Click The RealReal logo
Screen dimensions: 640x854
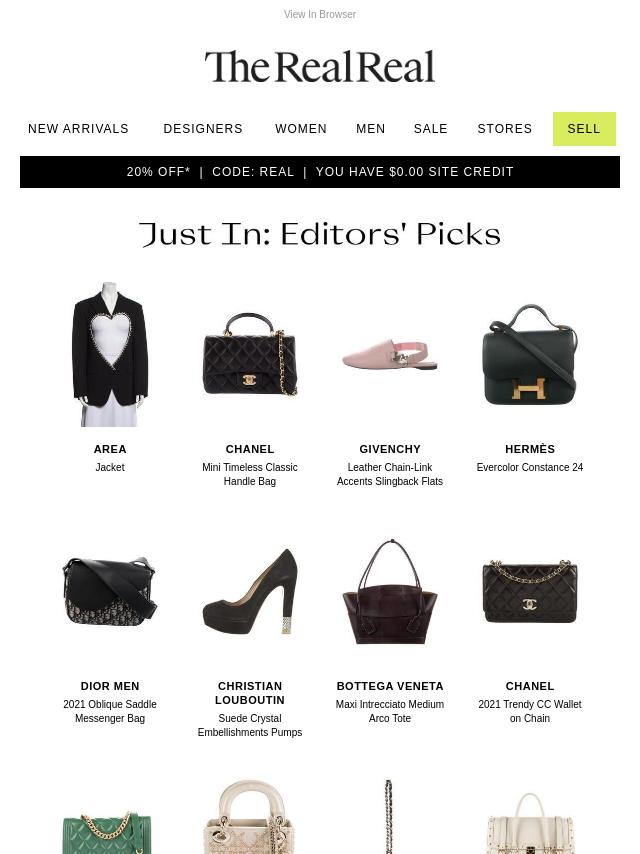[x=320, y=66]
